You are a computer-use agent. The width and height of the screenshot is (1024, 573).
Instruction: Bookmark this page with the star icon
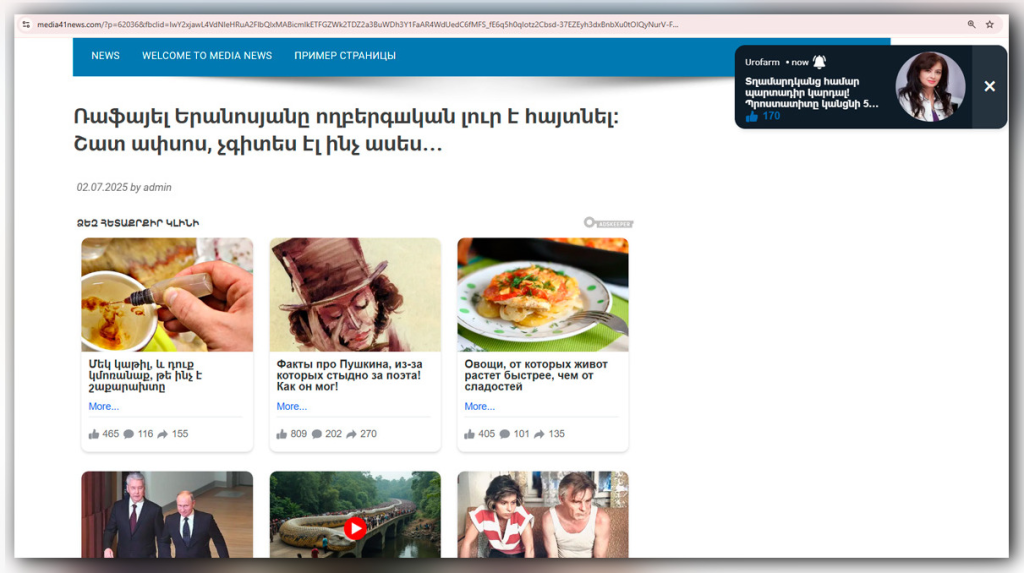click(x=989, y=24)
